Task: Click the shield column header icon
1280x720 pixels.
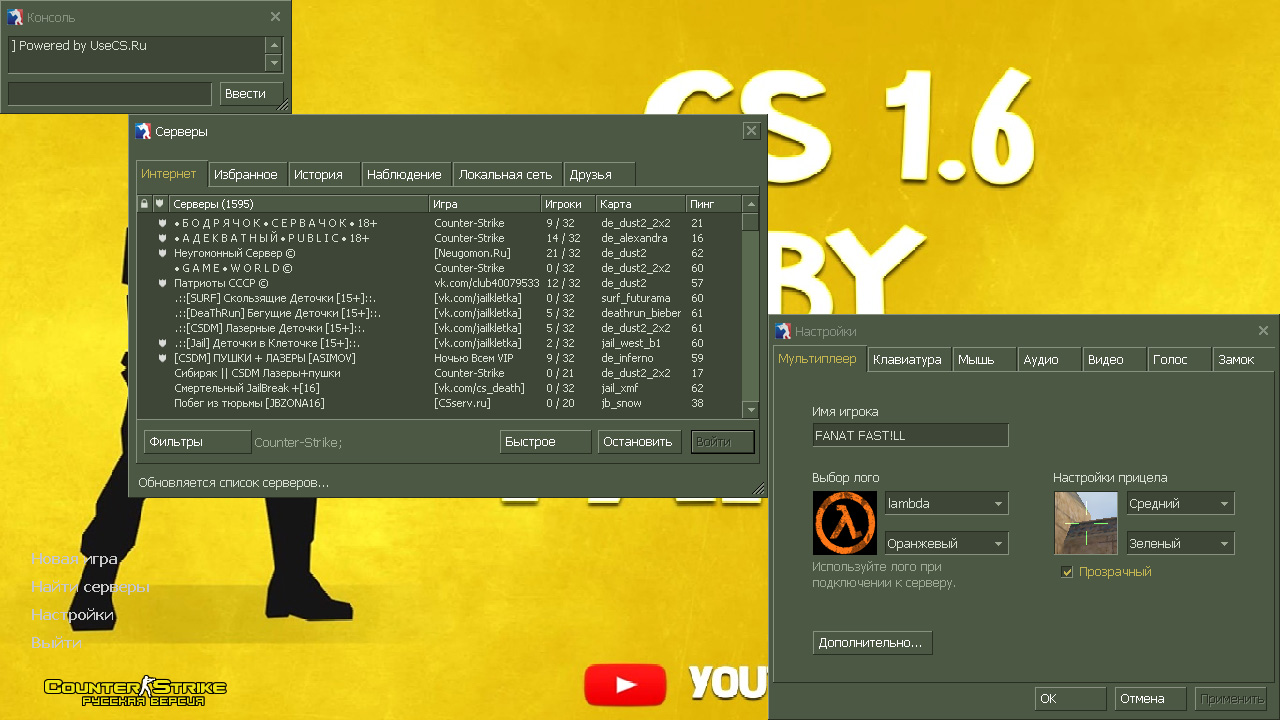Action: click(159, 204)
